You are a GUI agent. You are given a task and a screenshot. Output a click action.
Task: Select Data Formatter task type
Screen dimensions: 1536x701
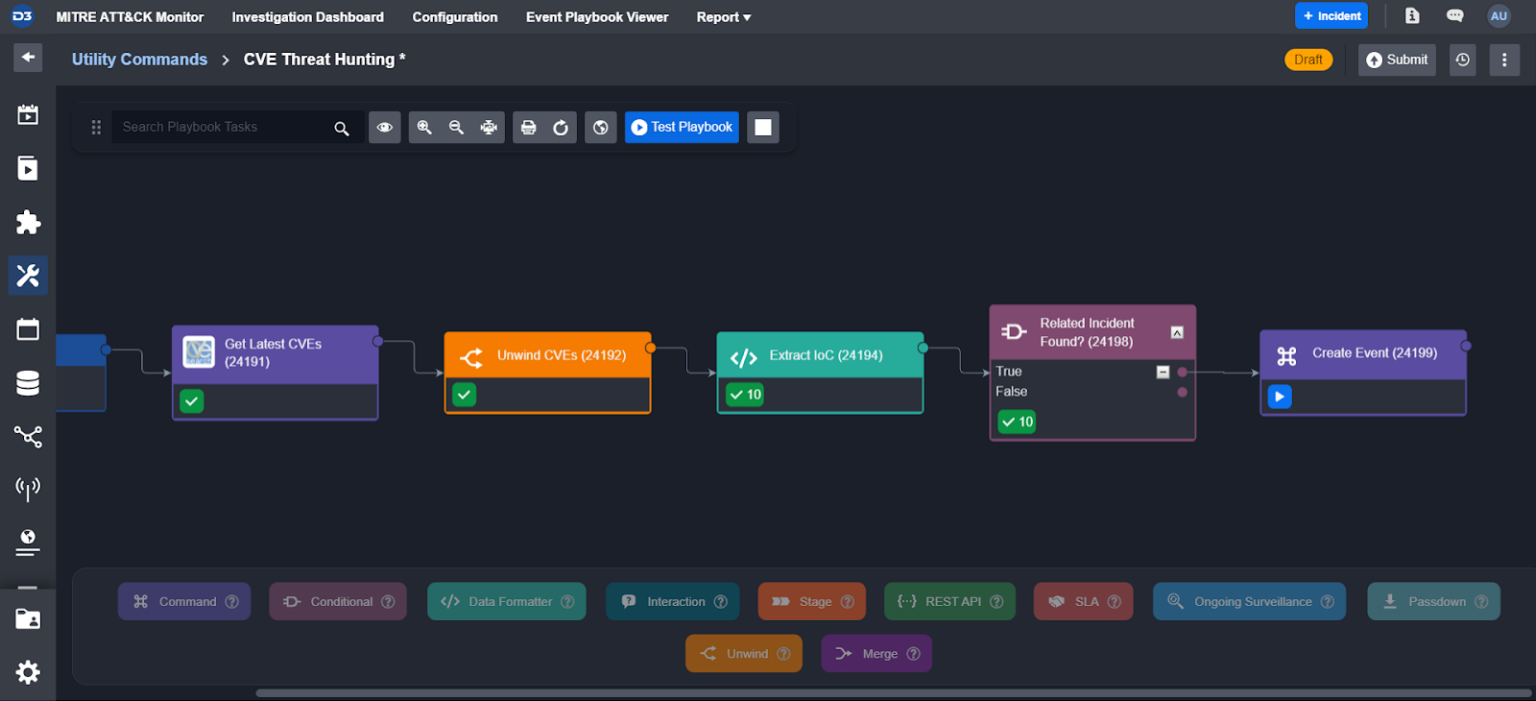[x=507, y=602]
